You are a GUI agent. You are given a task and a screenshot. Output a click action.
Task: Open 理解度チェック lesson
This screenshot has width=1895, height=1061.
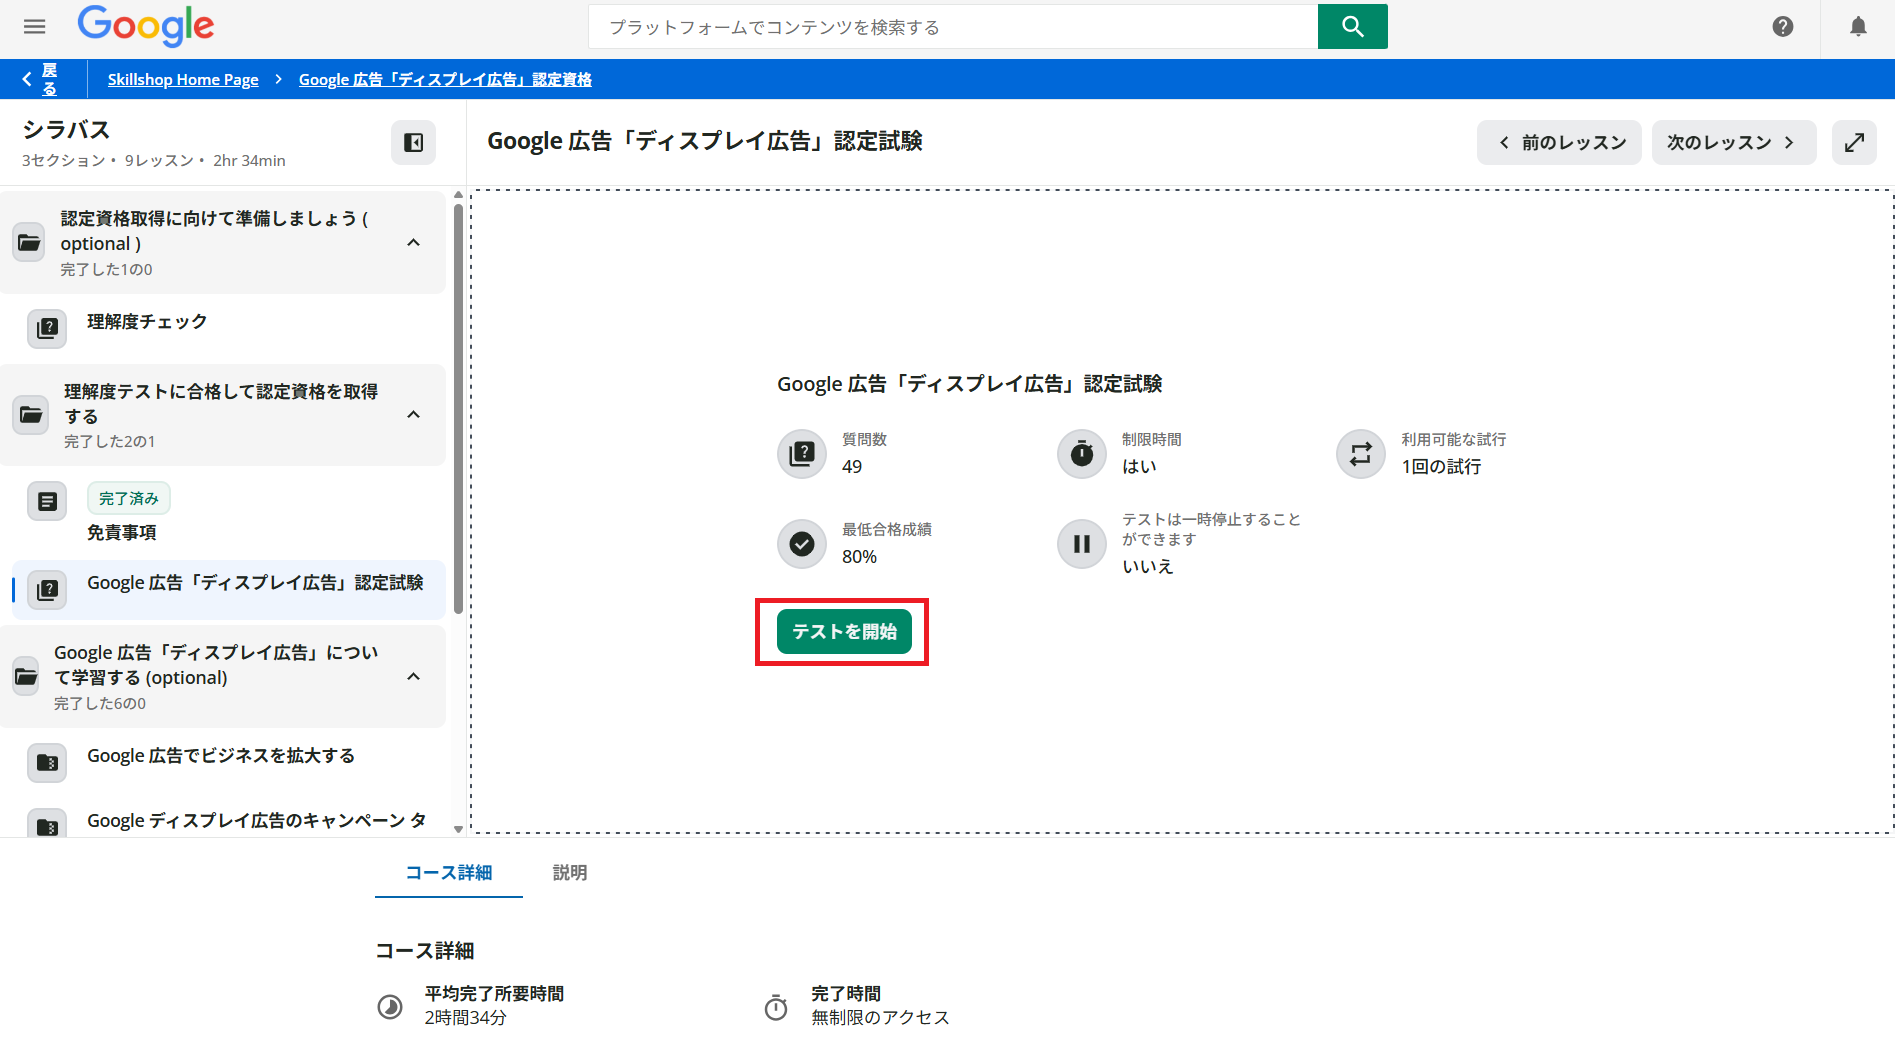147,321
